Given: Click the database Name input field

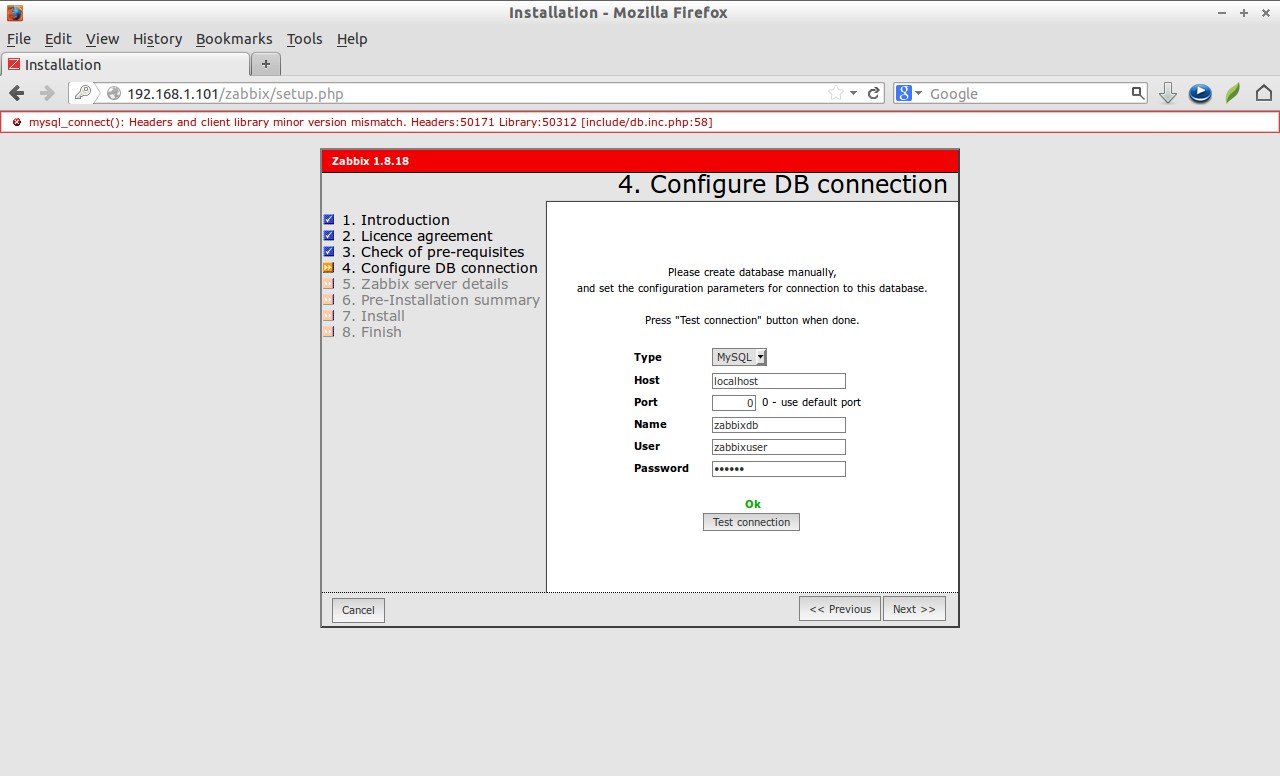Looking at the screenshot, I should coord(779,425).
